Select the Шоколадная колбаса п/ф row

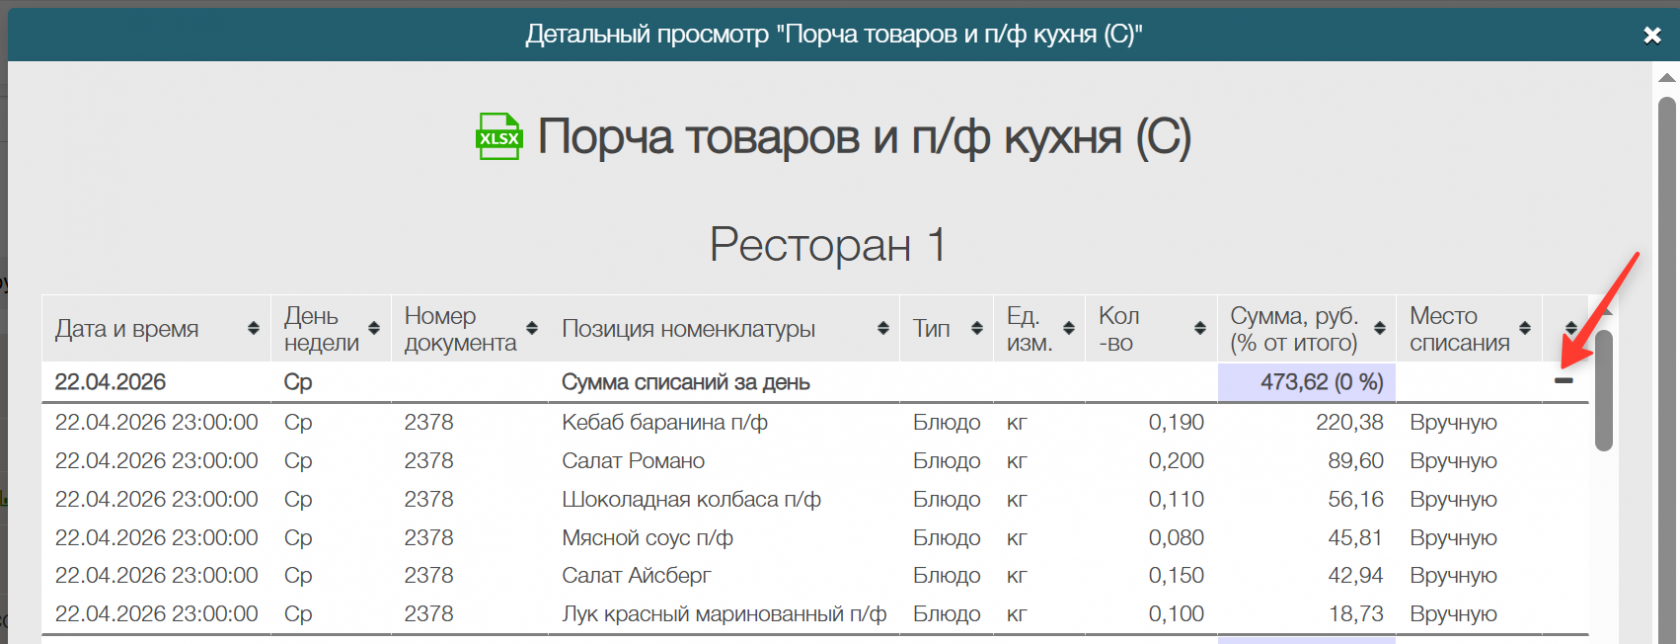[x=815, y=499]
